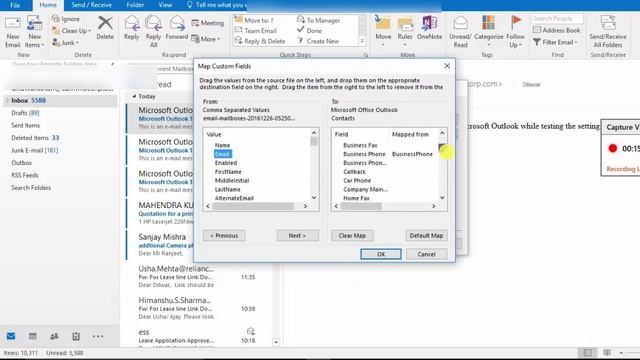Image resolution: width=640 pixels, height=360 pixels.
Task: Switch to the View tab
Action: click(x=165, y=5)
